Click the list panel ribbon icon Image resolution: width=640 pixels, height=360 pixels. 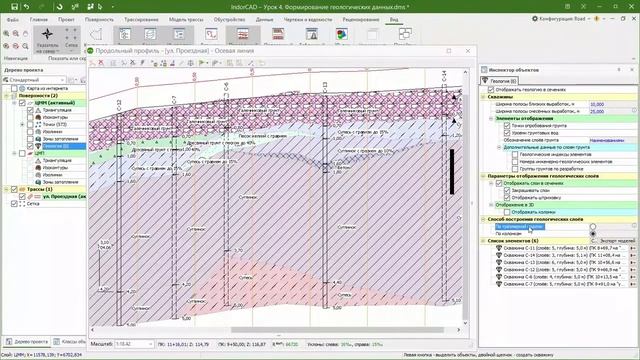pyautogui.click(x=178, y=35)
